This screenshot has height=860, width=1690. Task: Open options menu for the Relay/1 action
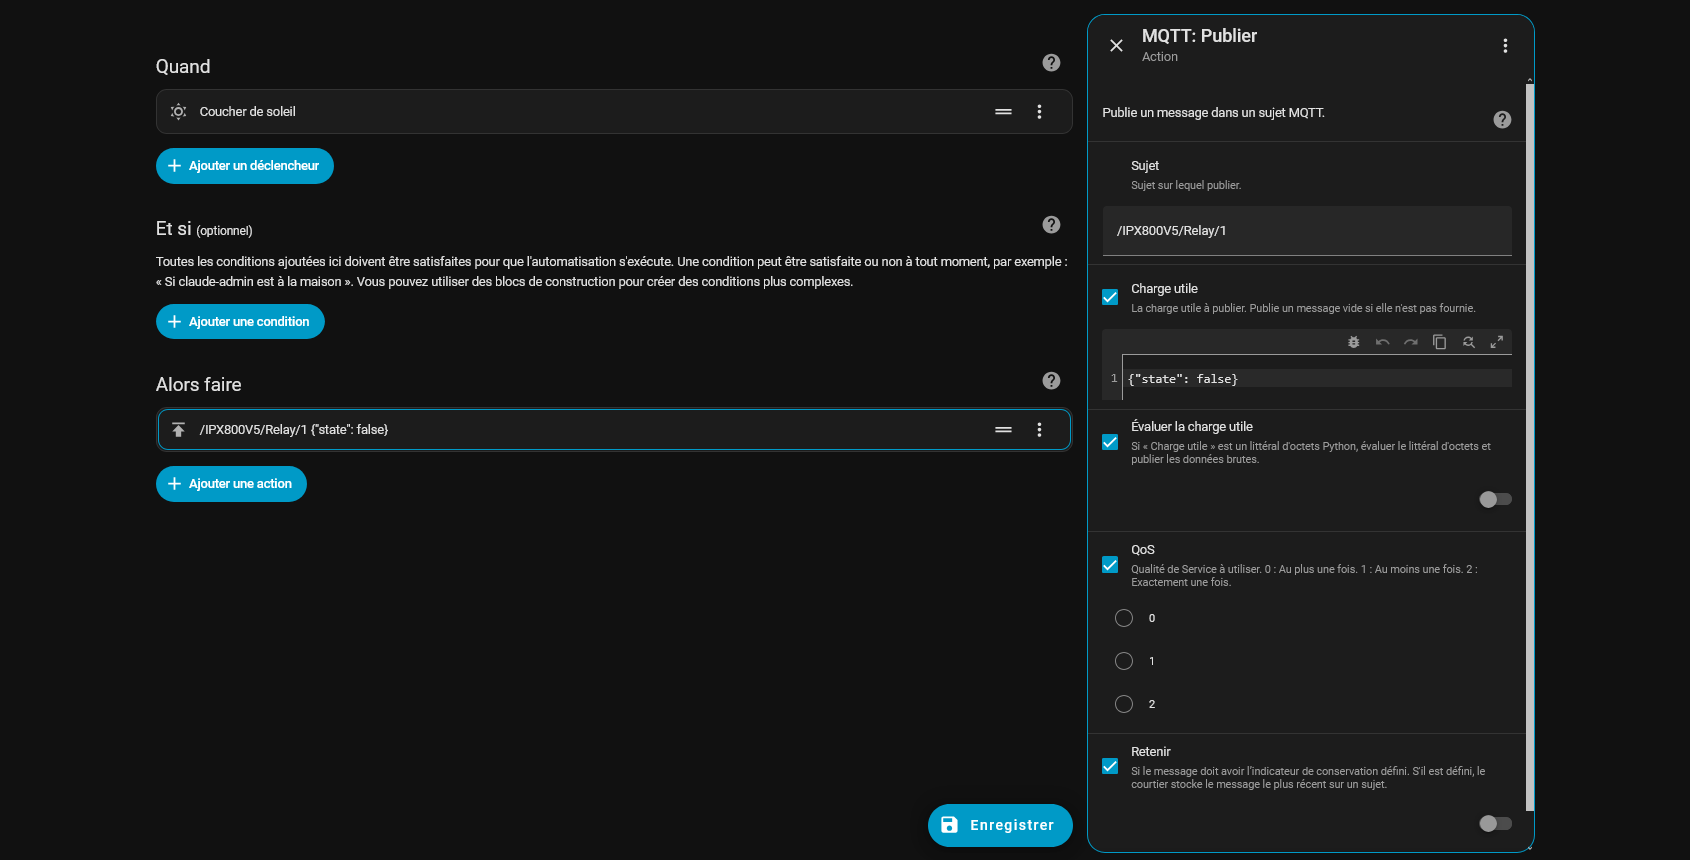click(x=1039, y=430)
